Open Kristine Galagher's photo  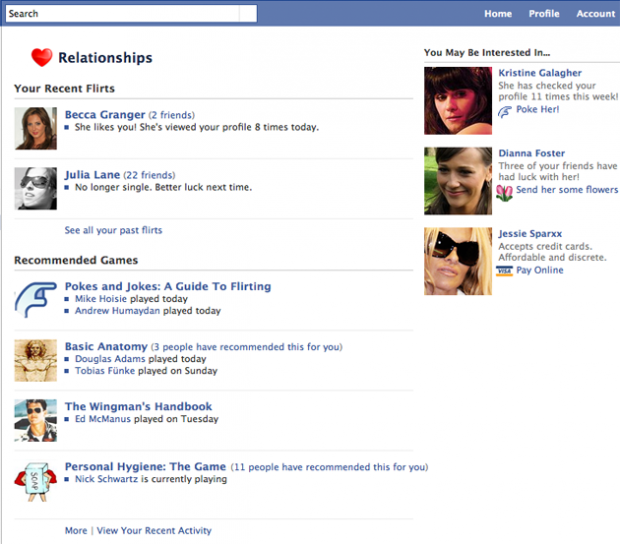pyautogui.click(x=458, y=100)
